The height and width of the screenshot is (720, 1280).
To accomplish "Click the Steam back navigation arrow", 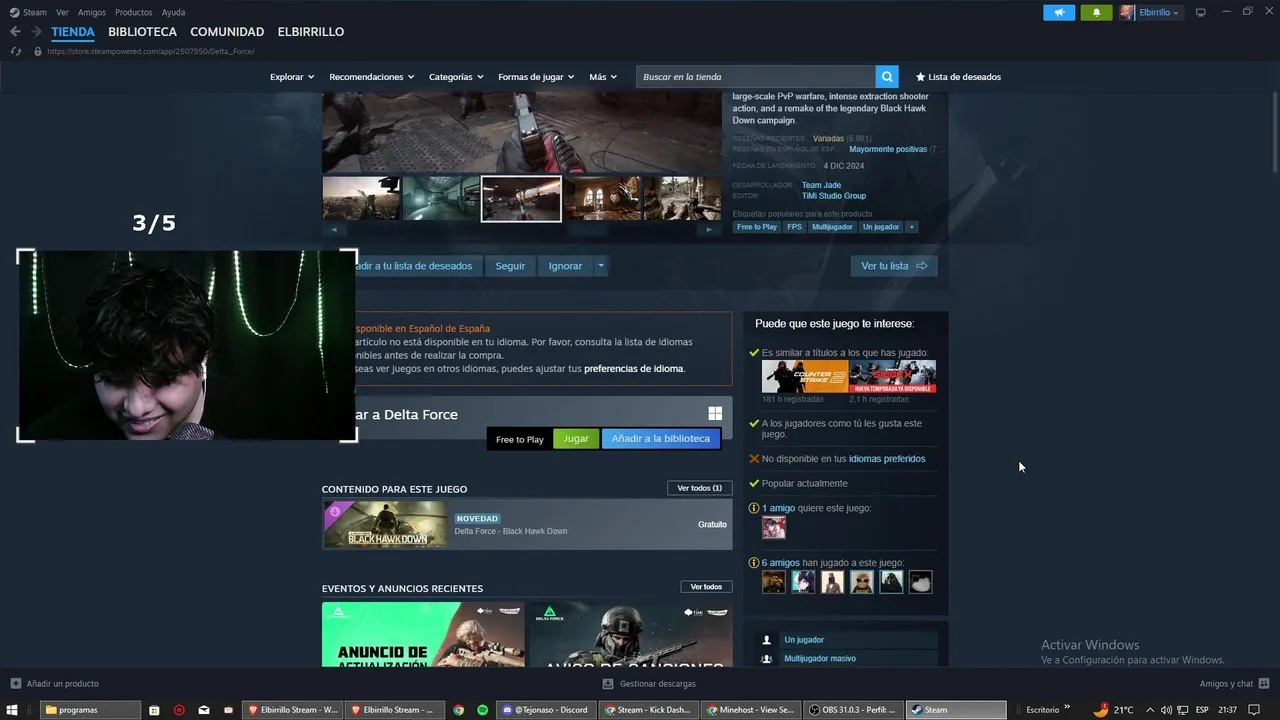I will pyautogui.click(x=15, y=32).
